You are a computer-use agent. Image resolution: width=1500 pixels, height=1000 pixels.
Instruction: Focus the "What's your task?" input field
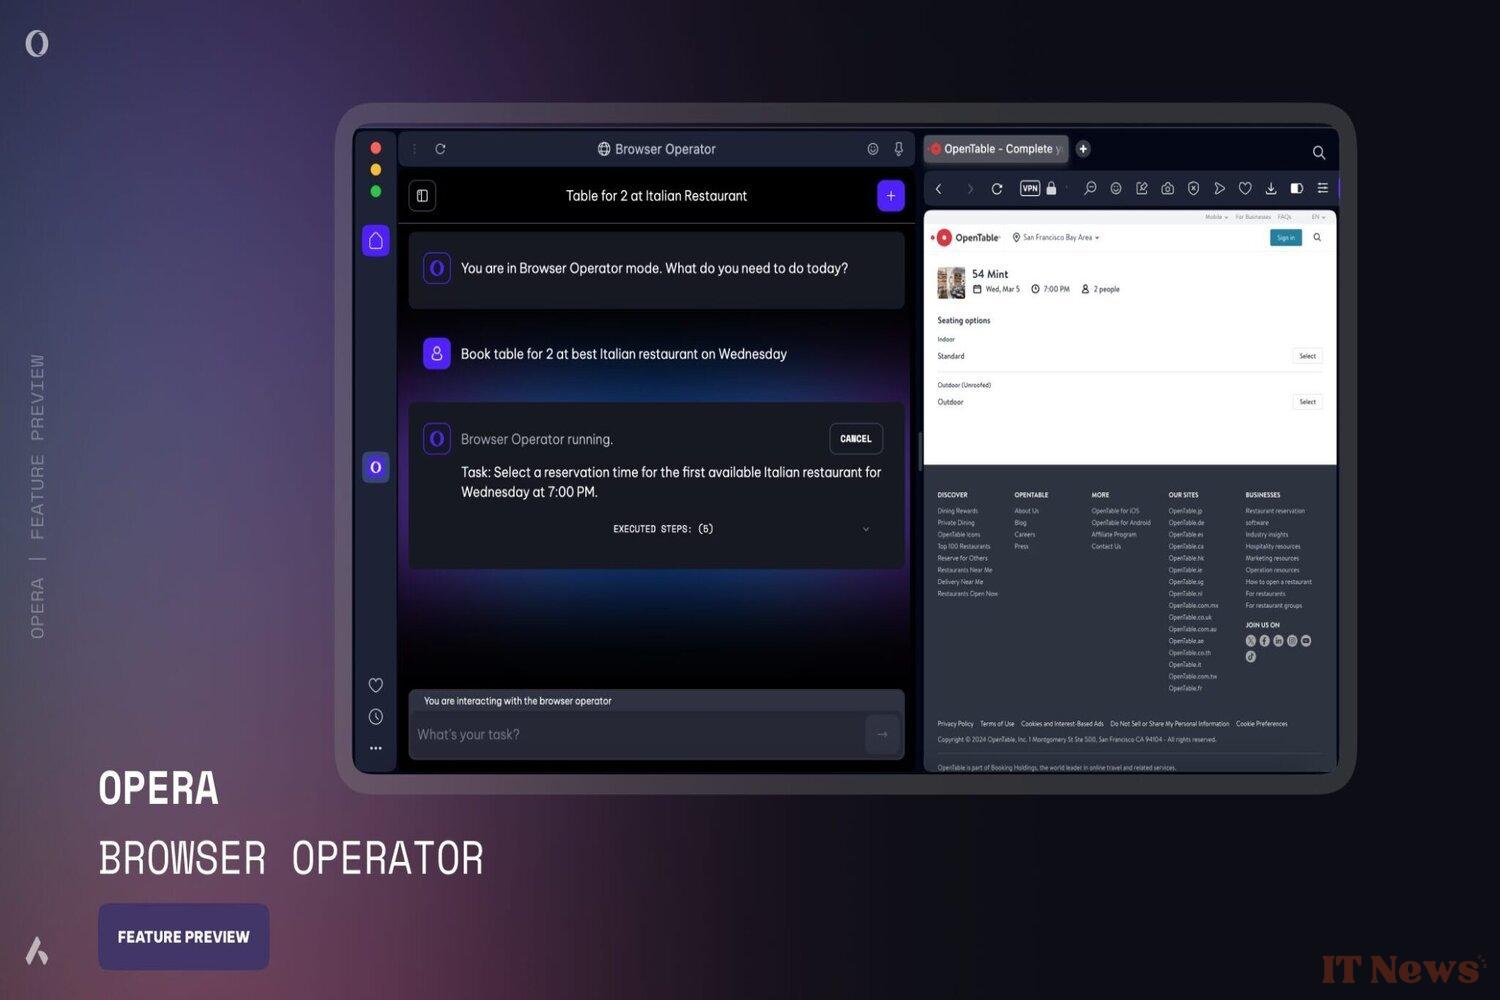pyautogui.click(x=636, y=735)
